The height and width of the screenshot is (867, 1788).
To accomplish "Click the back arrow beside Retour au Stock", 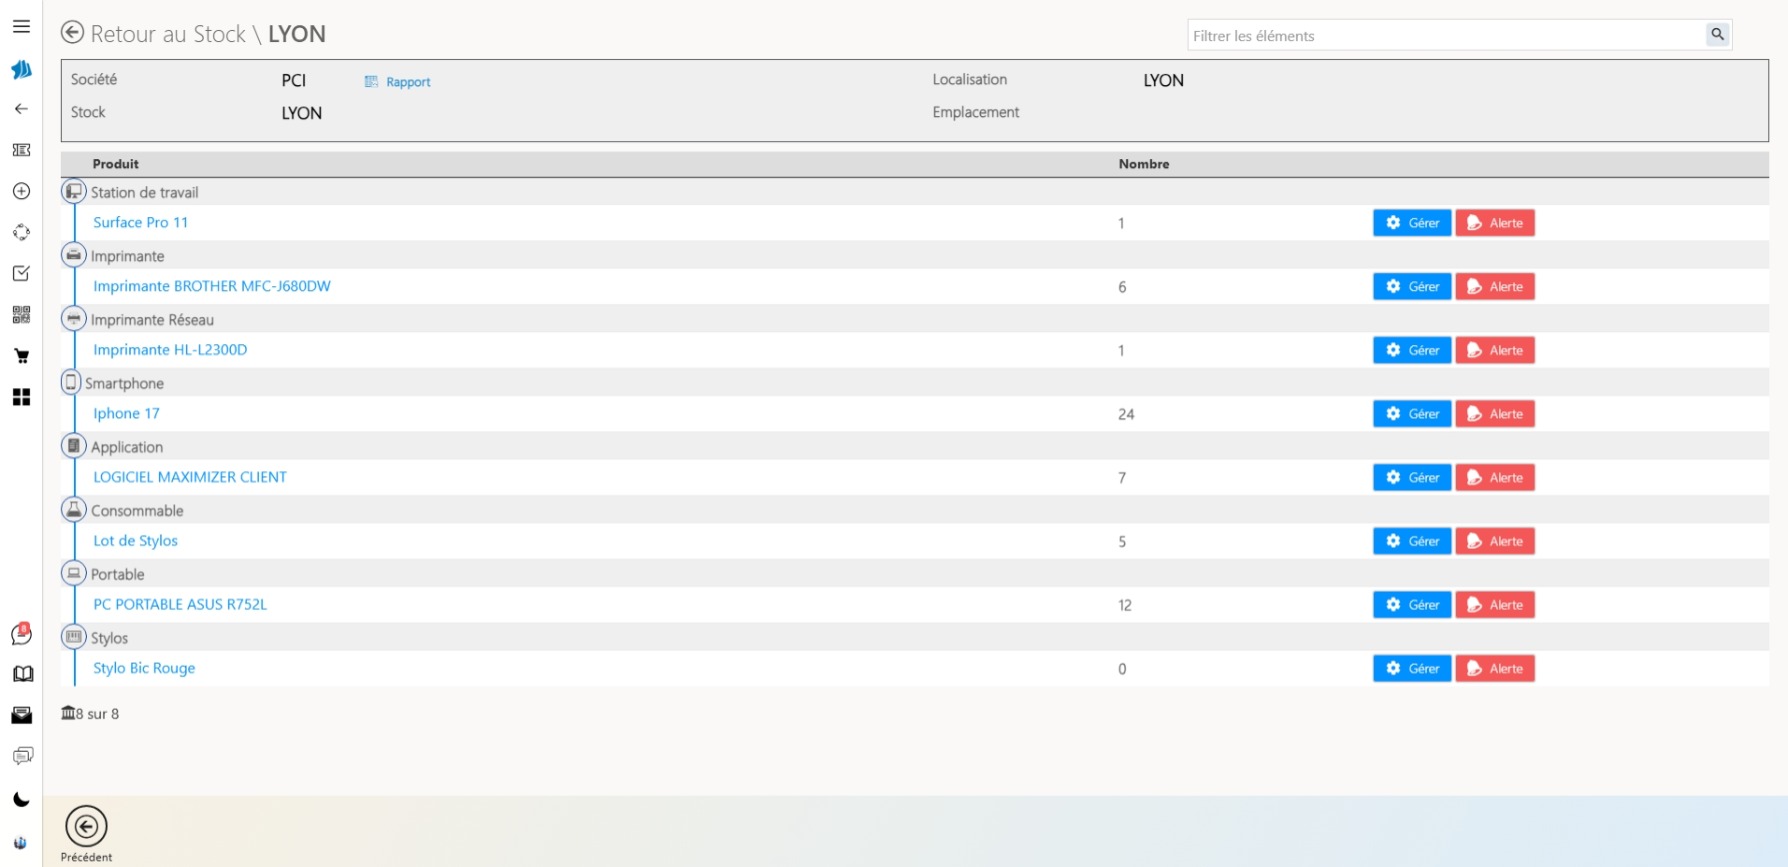I will pyautogui.click(x=72, y=33).
